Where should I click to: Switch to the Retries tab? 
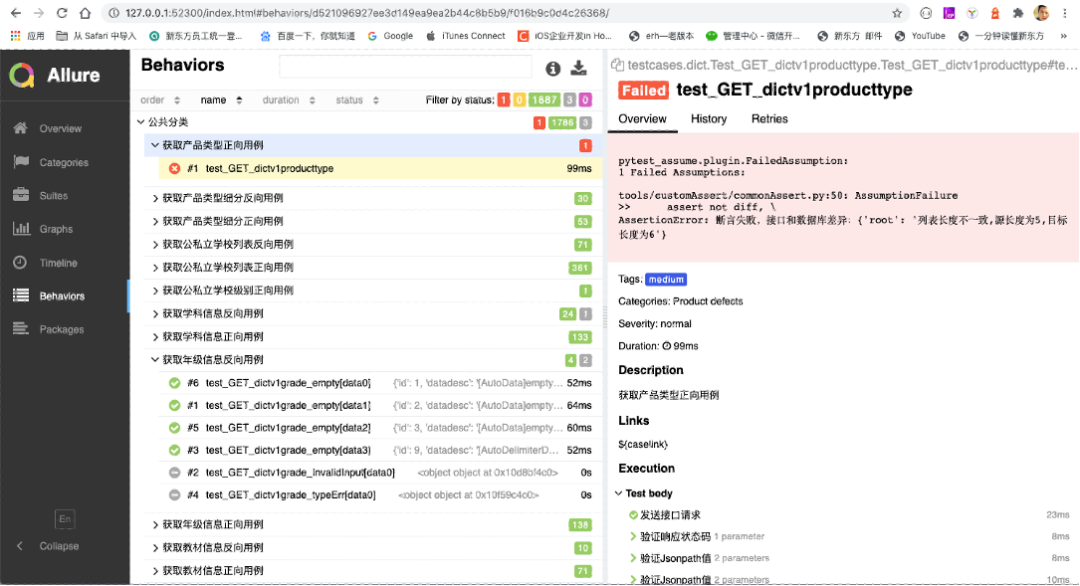coord(769,118)
